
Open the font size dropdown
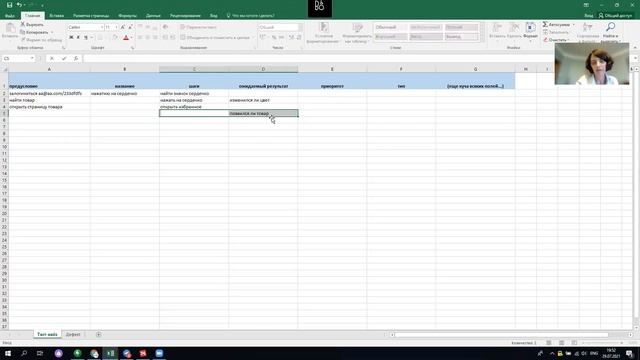coord(116,27)
